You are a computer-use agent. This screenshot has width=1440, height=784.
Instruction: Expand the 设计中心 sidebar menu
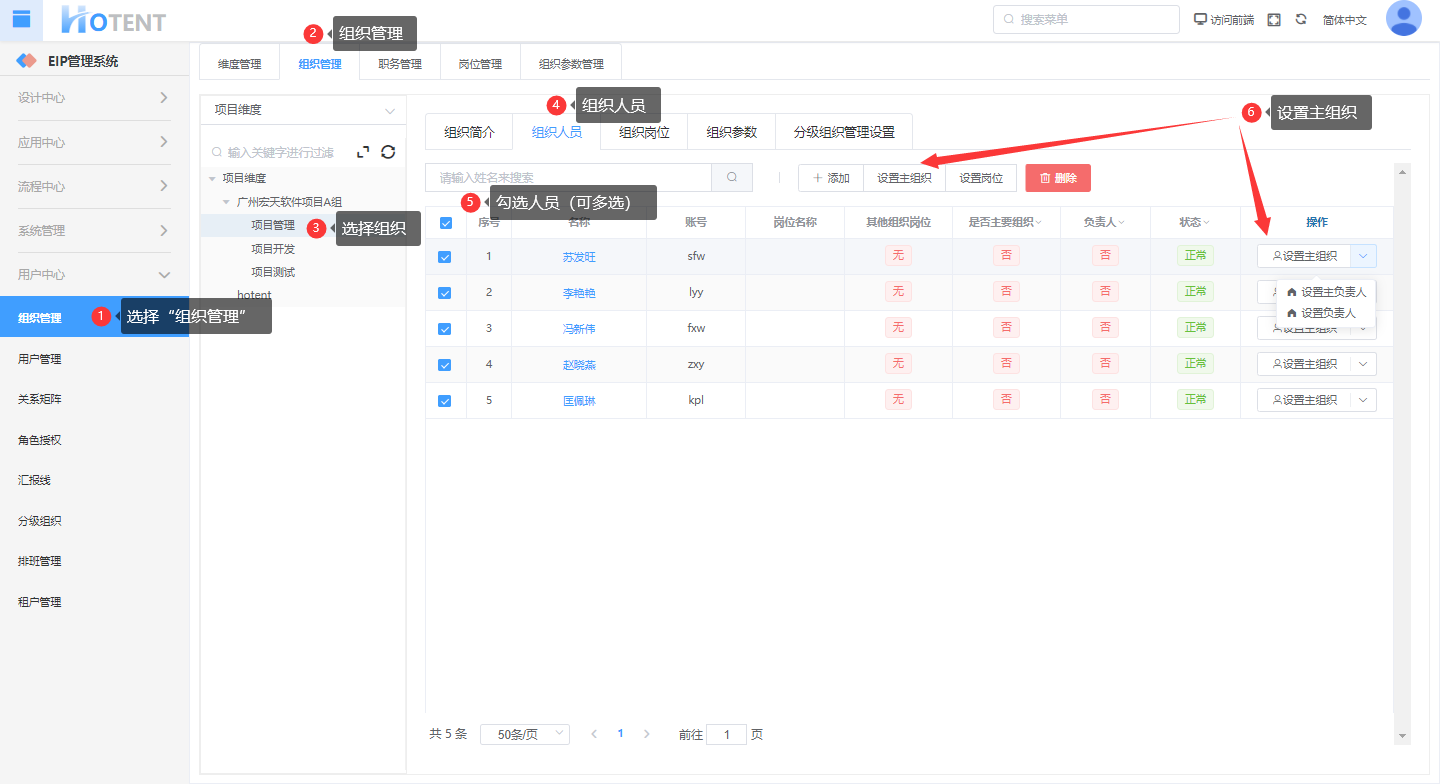[94, 98]
